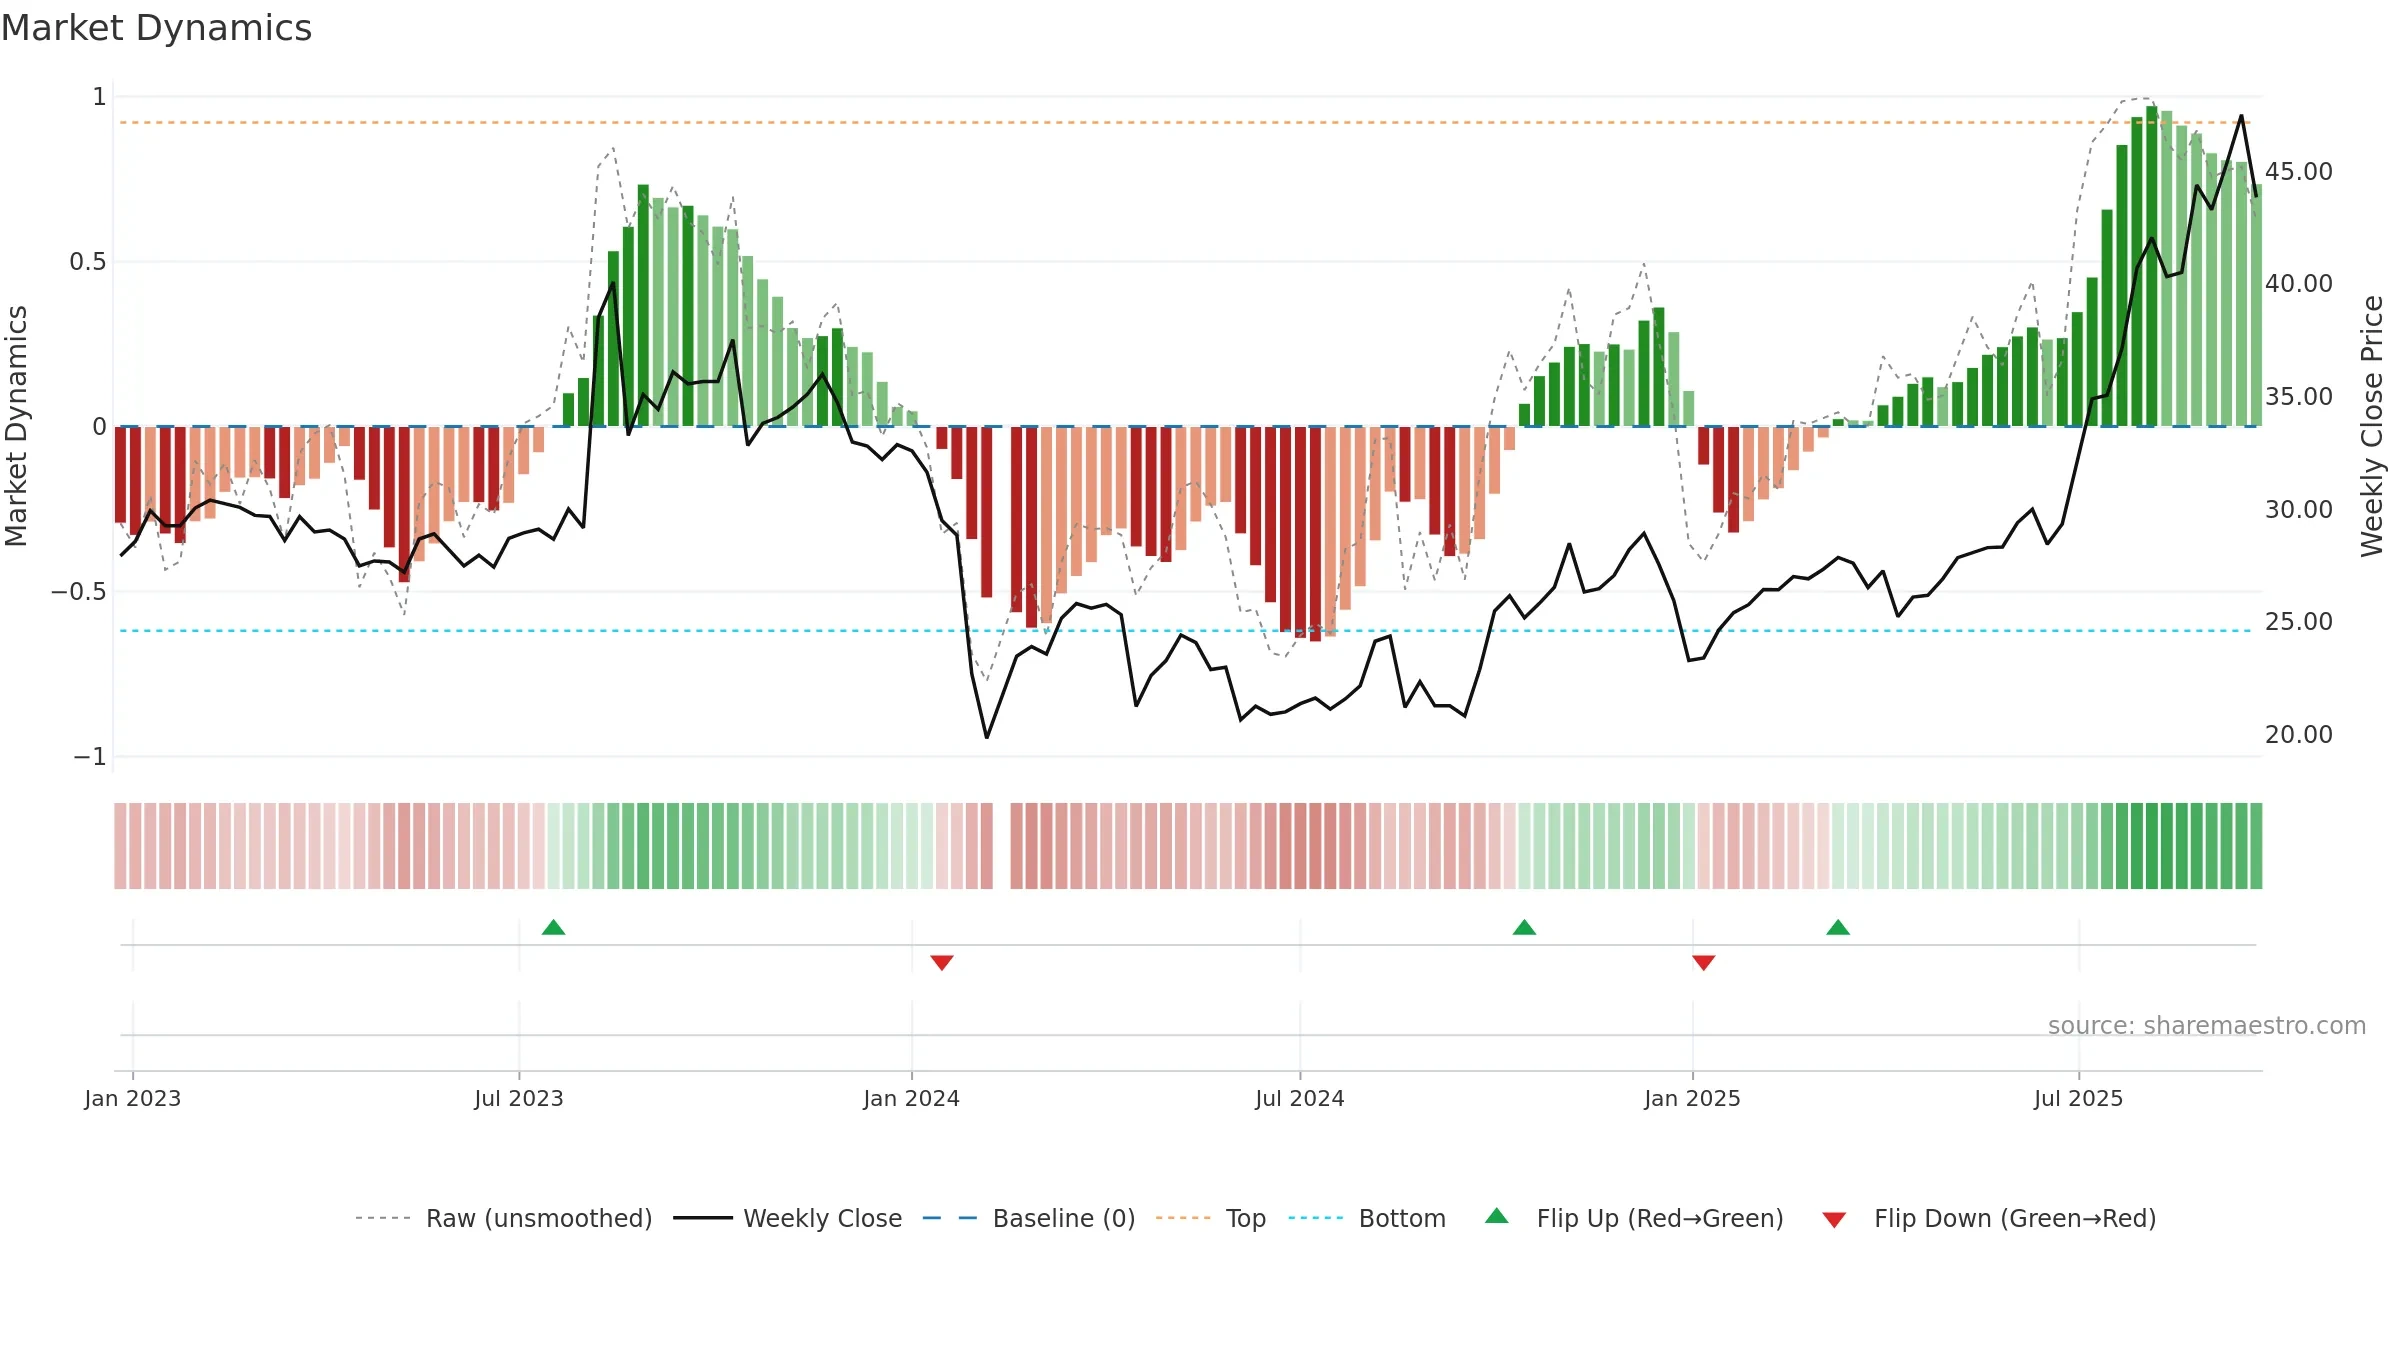Click the −1 left axis tick
This screenshot has height=1350, width=2400.
[90, 757]
